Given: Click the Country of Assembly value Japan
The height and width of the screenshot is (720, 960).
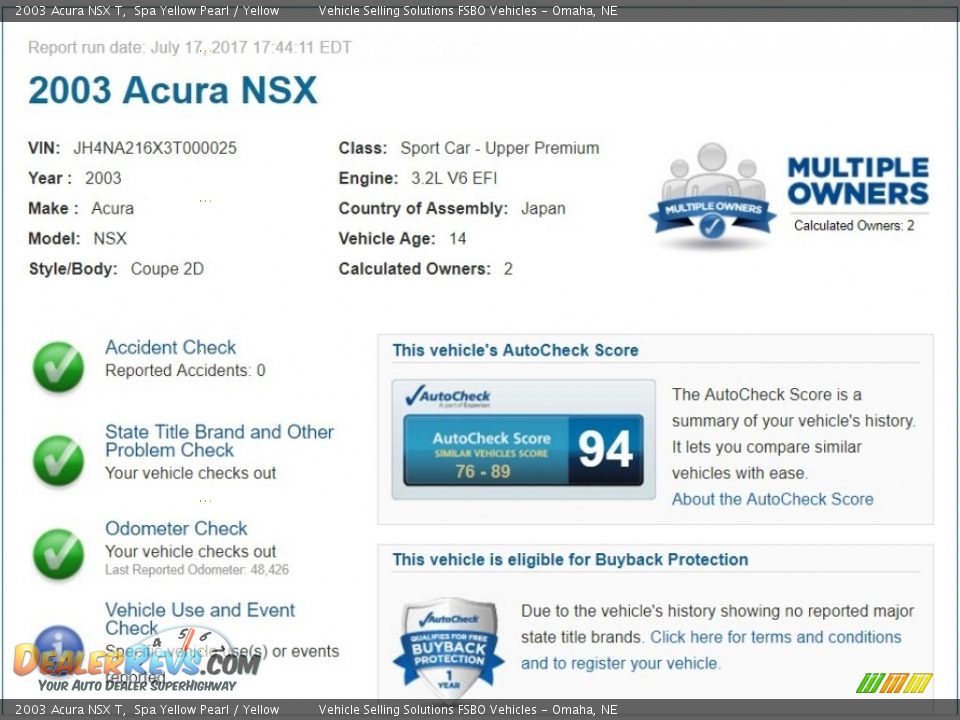Looking at the screenshot, I should click(x=543, y=208).
